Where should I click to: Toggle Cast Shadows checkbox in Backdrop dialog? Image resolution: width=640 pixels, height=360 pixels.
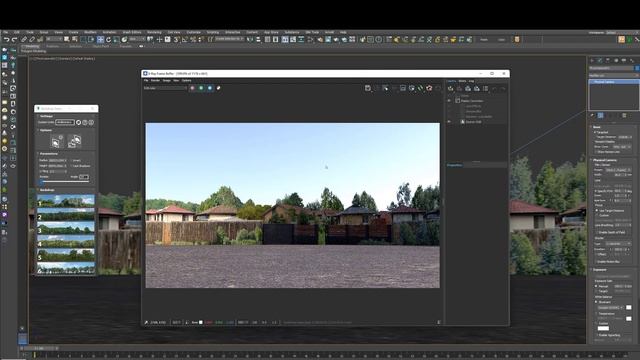(x=71, y=166)
